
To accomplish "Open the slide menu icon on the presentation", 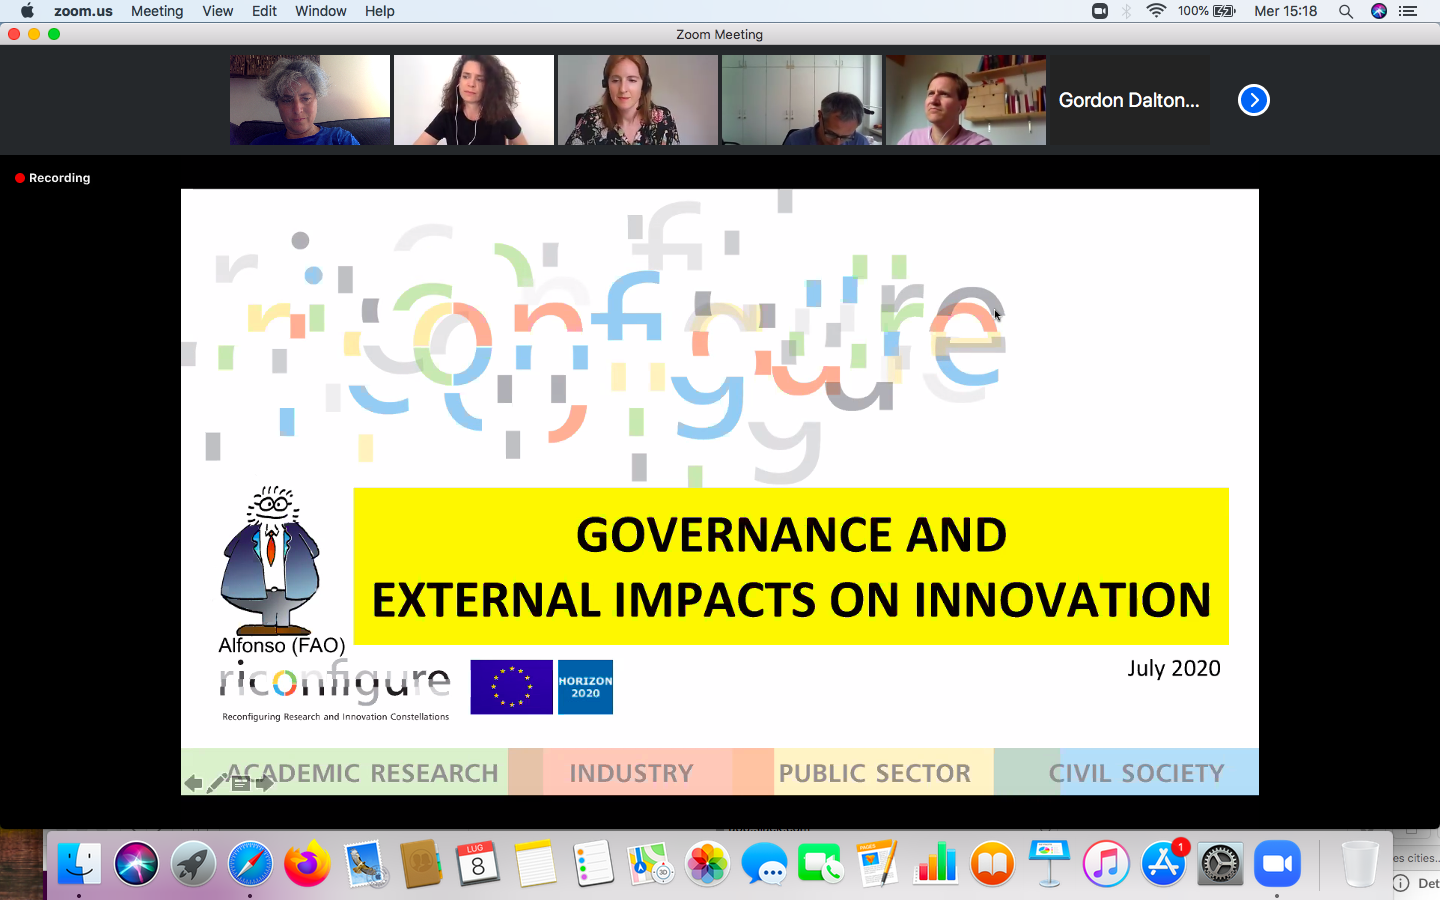I will point(240,783).
